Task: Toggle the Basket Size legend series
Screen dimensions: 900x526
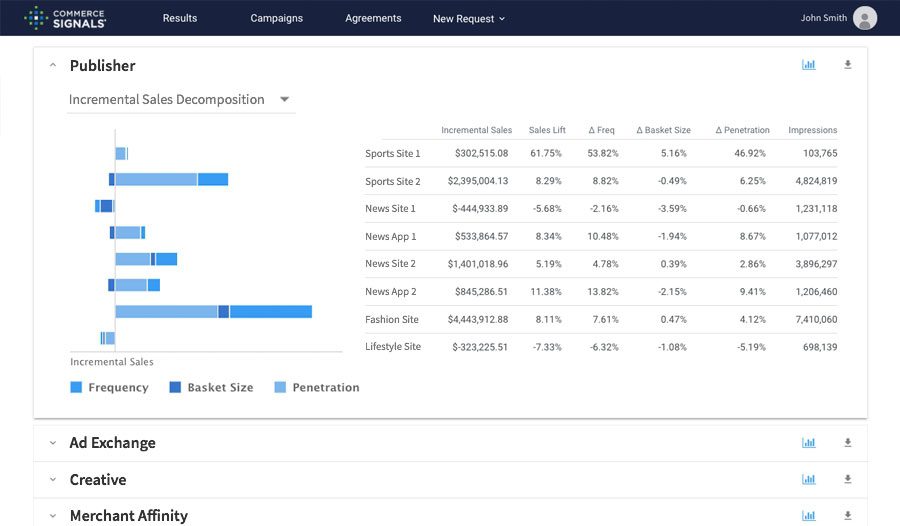Action: pos(211,388)
